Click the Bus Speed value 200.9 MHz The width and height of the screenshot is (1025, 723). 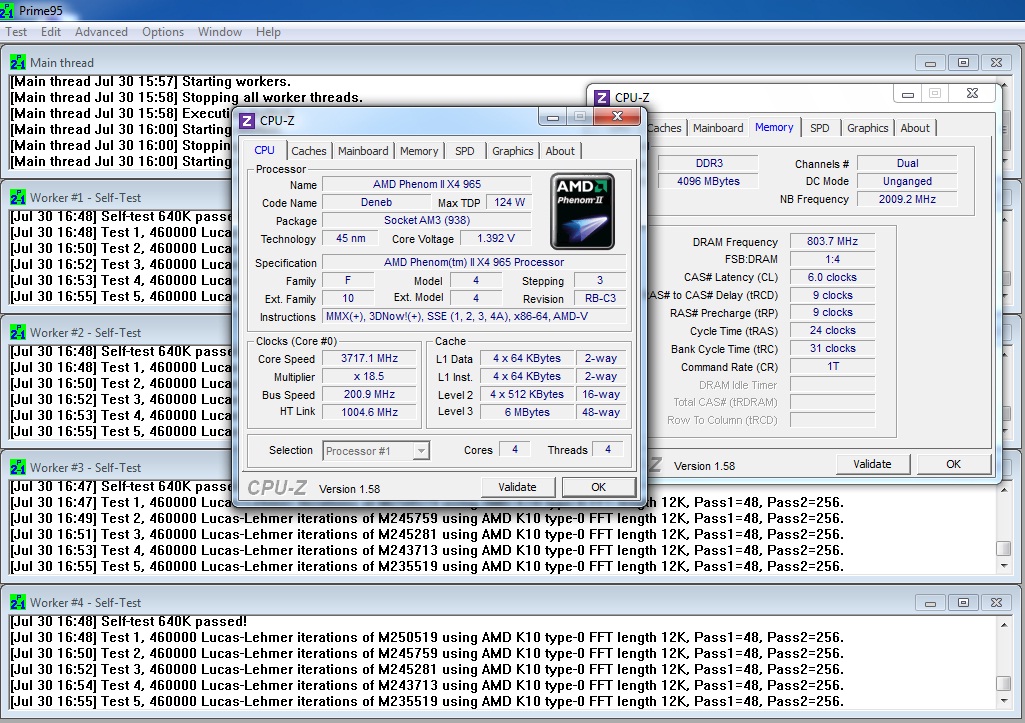[369, 394]
